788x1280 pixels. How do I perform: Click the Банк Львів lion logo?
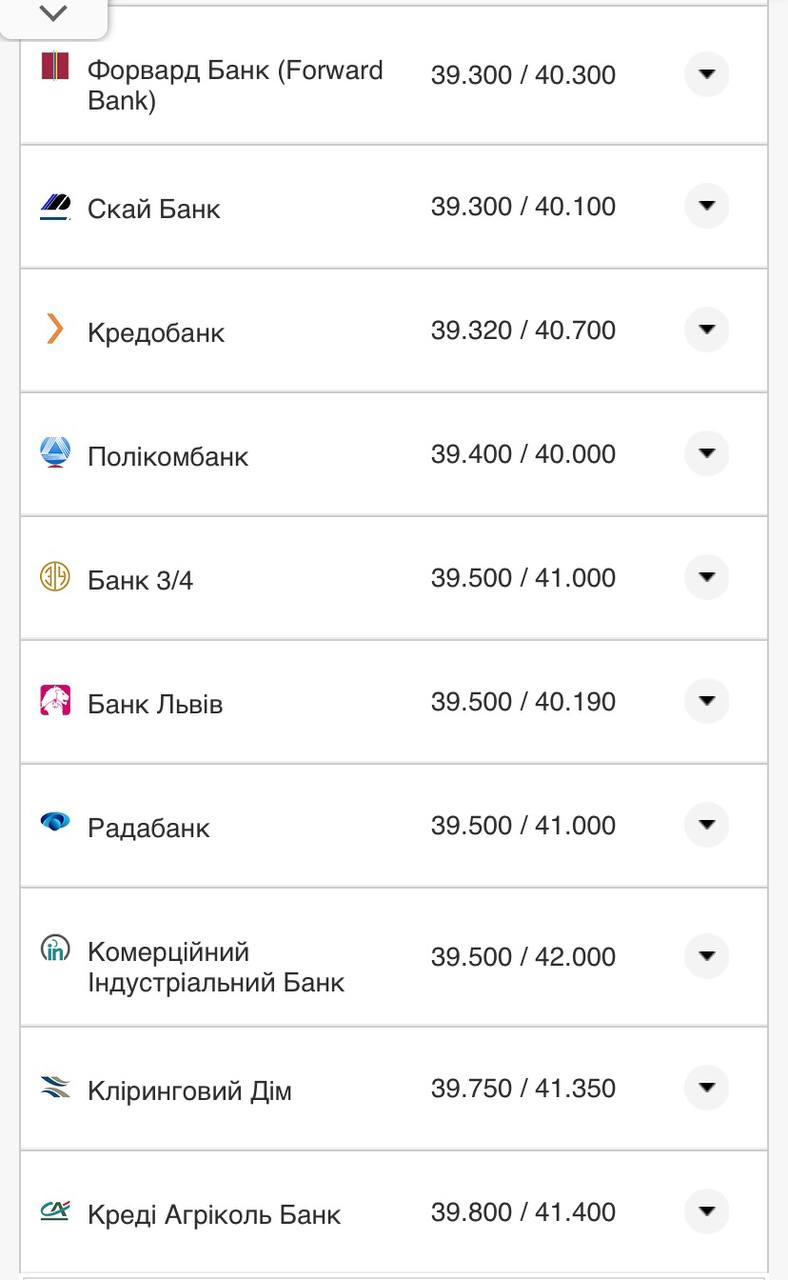[55, 700]
